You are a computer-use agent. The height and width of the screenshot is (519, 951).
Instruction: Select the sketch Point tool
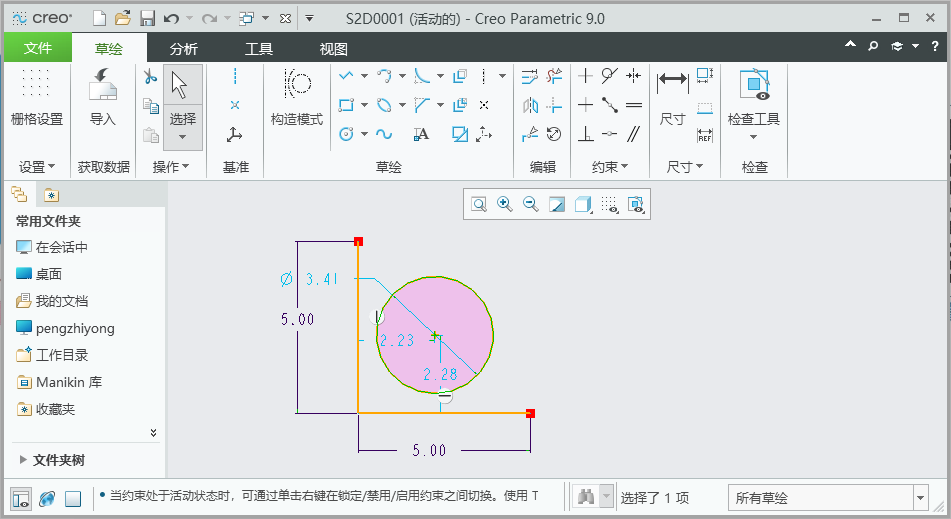[x=484, y=105]
